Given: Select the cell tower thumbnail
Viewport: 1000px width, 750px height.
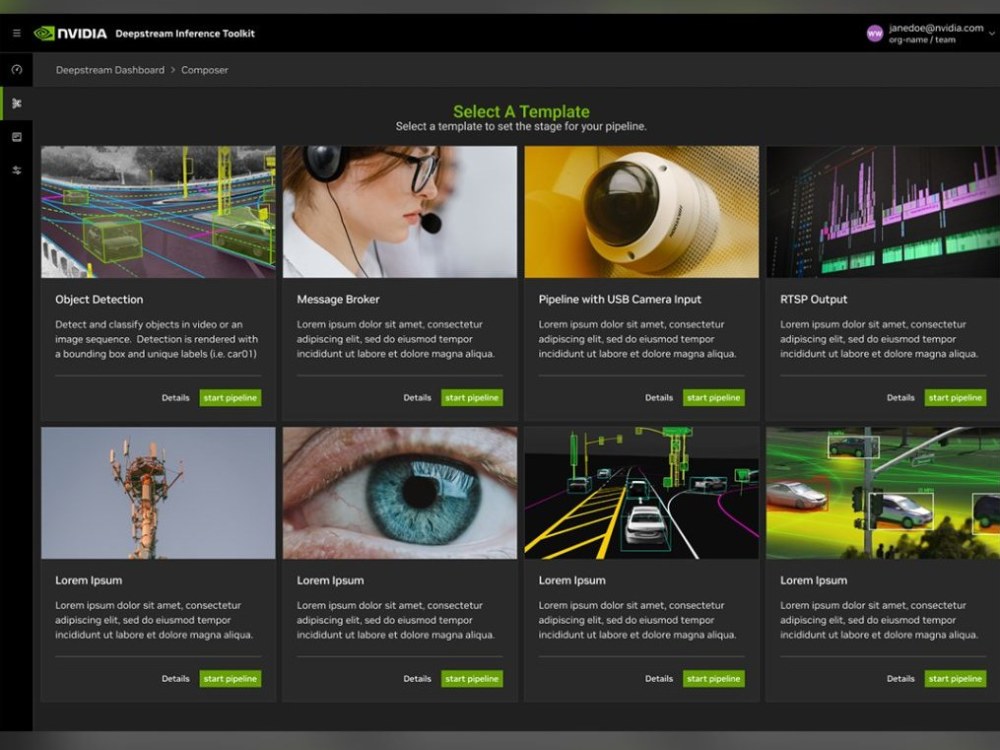Looking at the screenshot, I should pos(158,493).
